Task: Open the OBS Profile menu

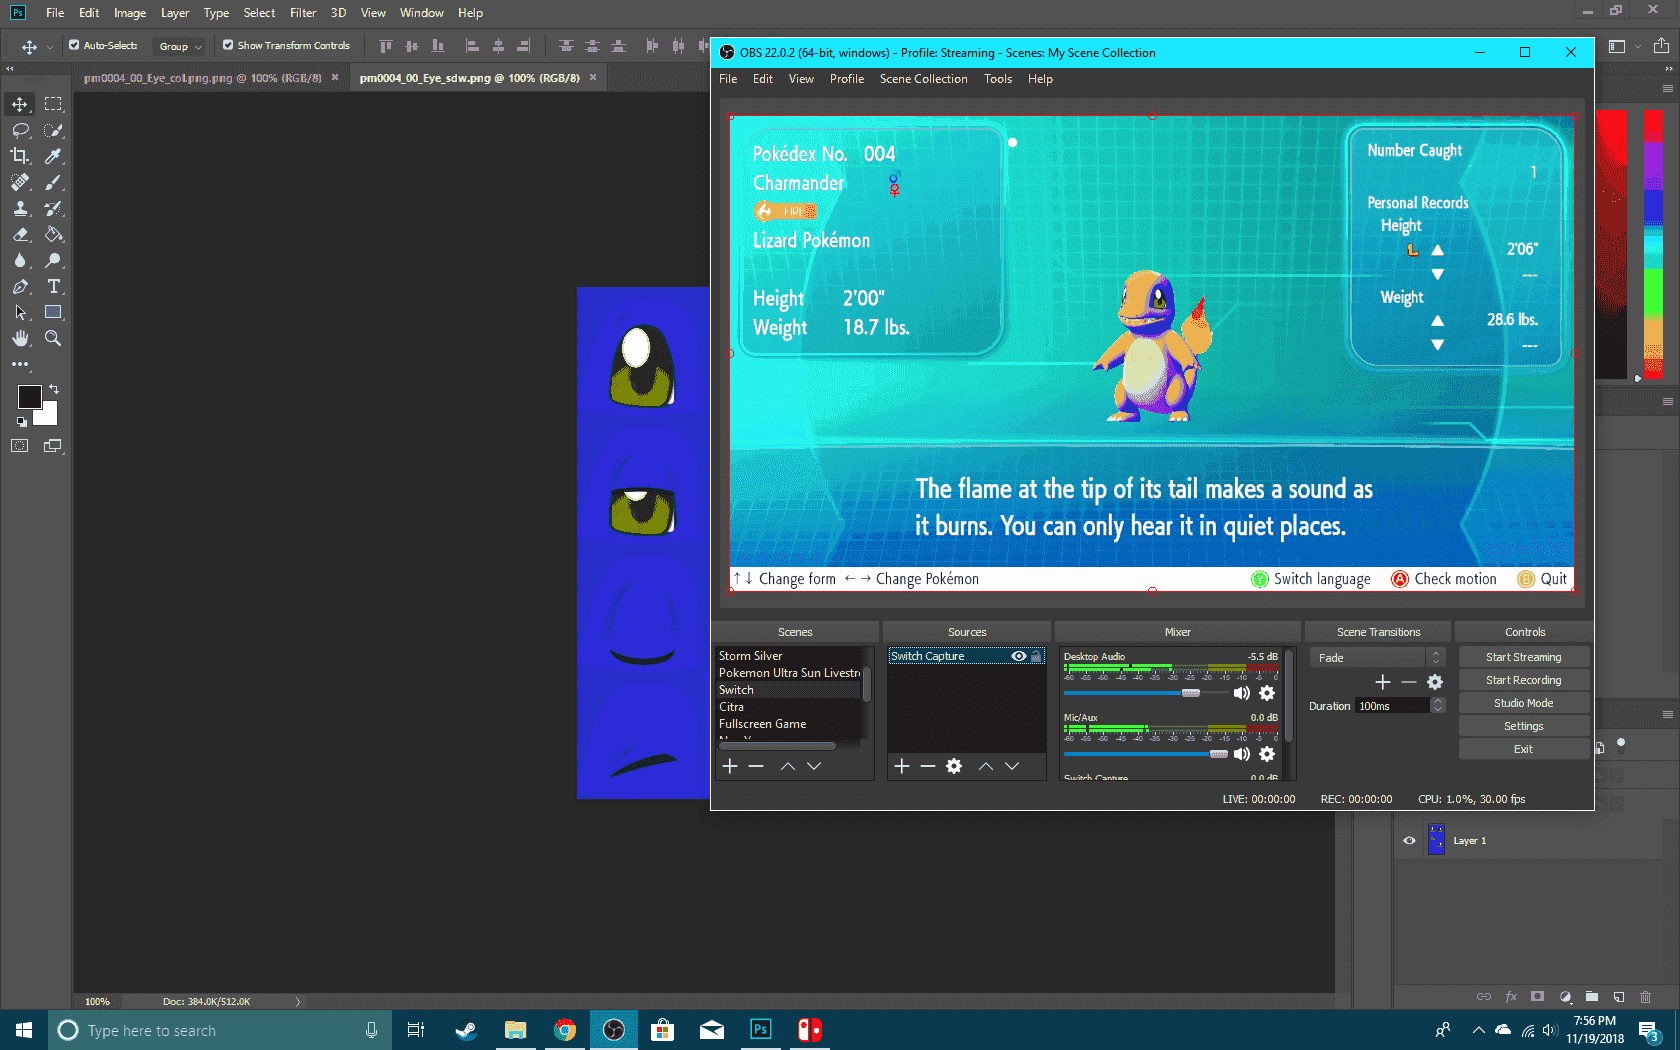Action: pyautogui.click(x=847, y=79)
